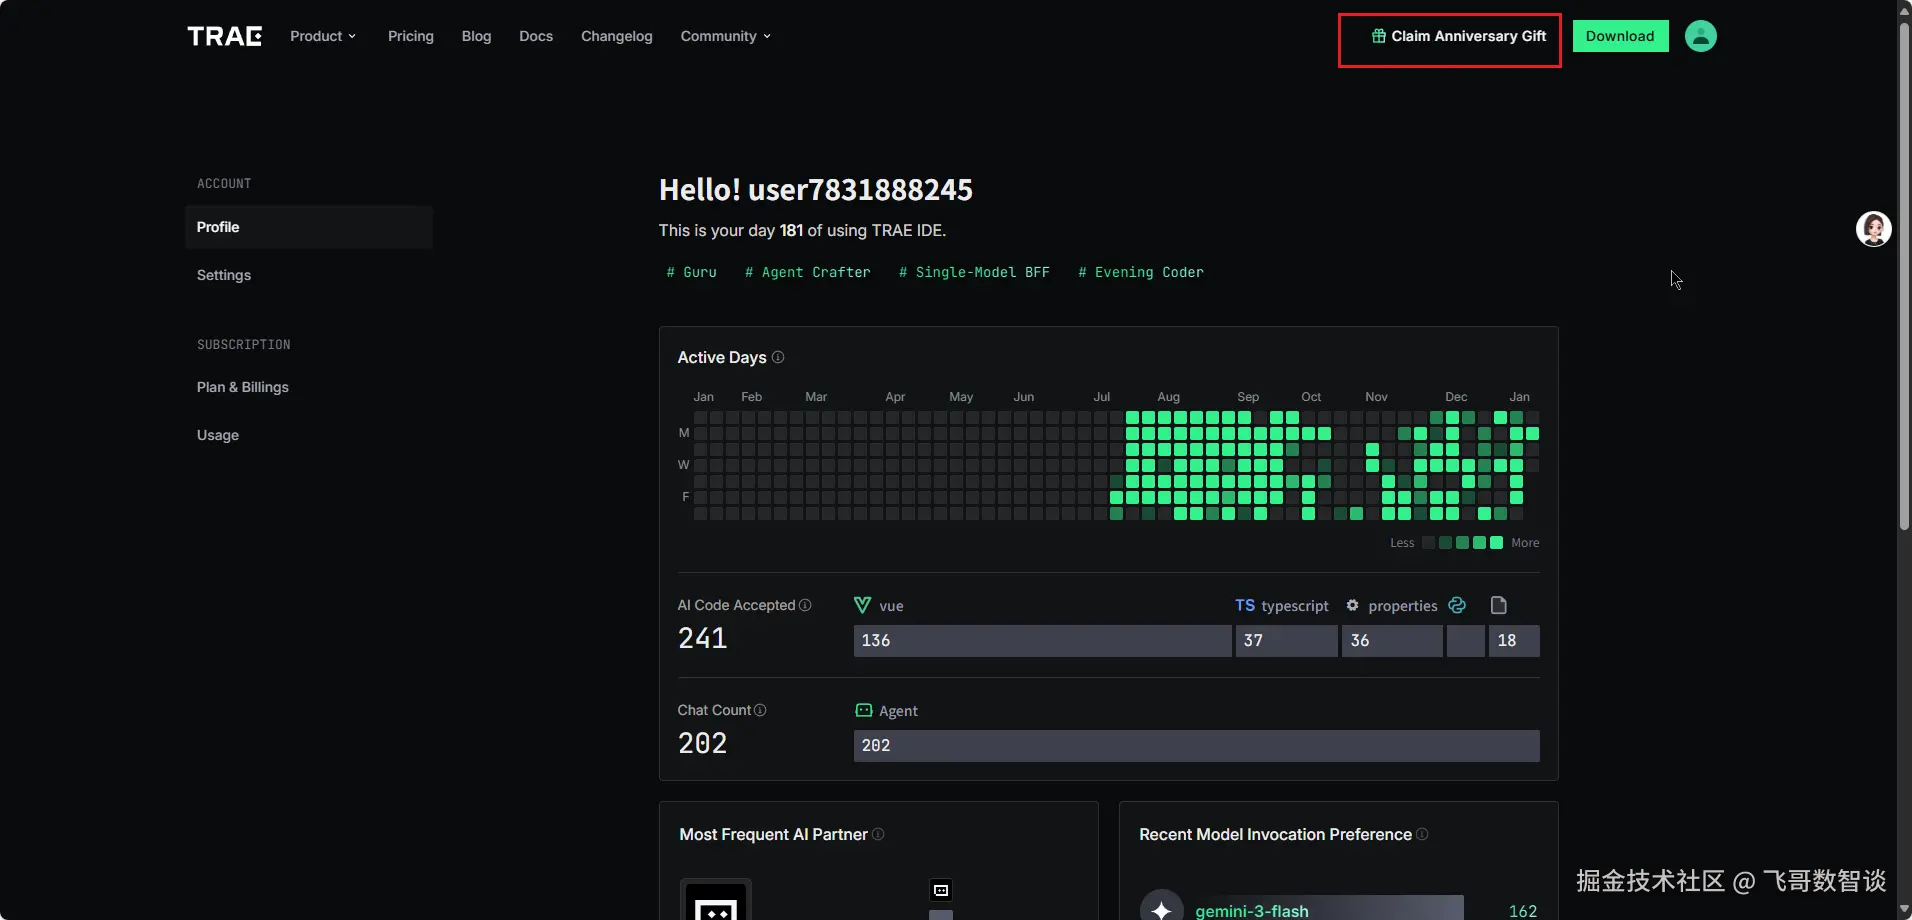Click the green Download button
Image resolution: width=1912 pixels, height=920 pixels.
[1620, 36]
